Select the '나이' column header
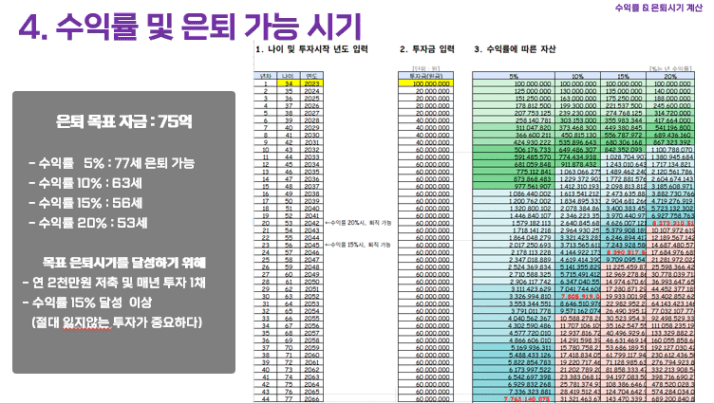This screenshot has width=714, height=404. (289, 76)
